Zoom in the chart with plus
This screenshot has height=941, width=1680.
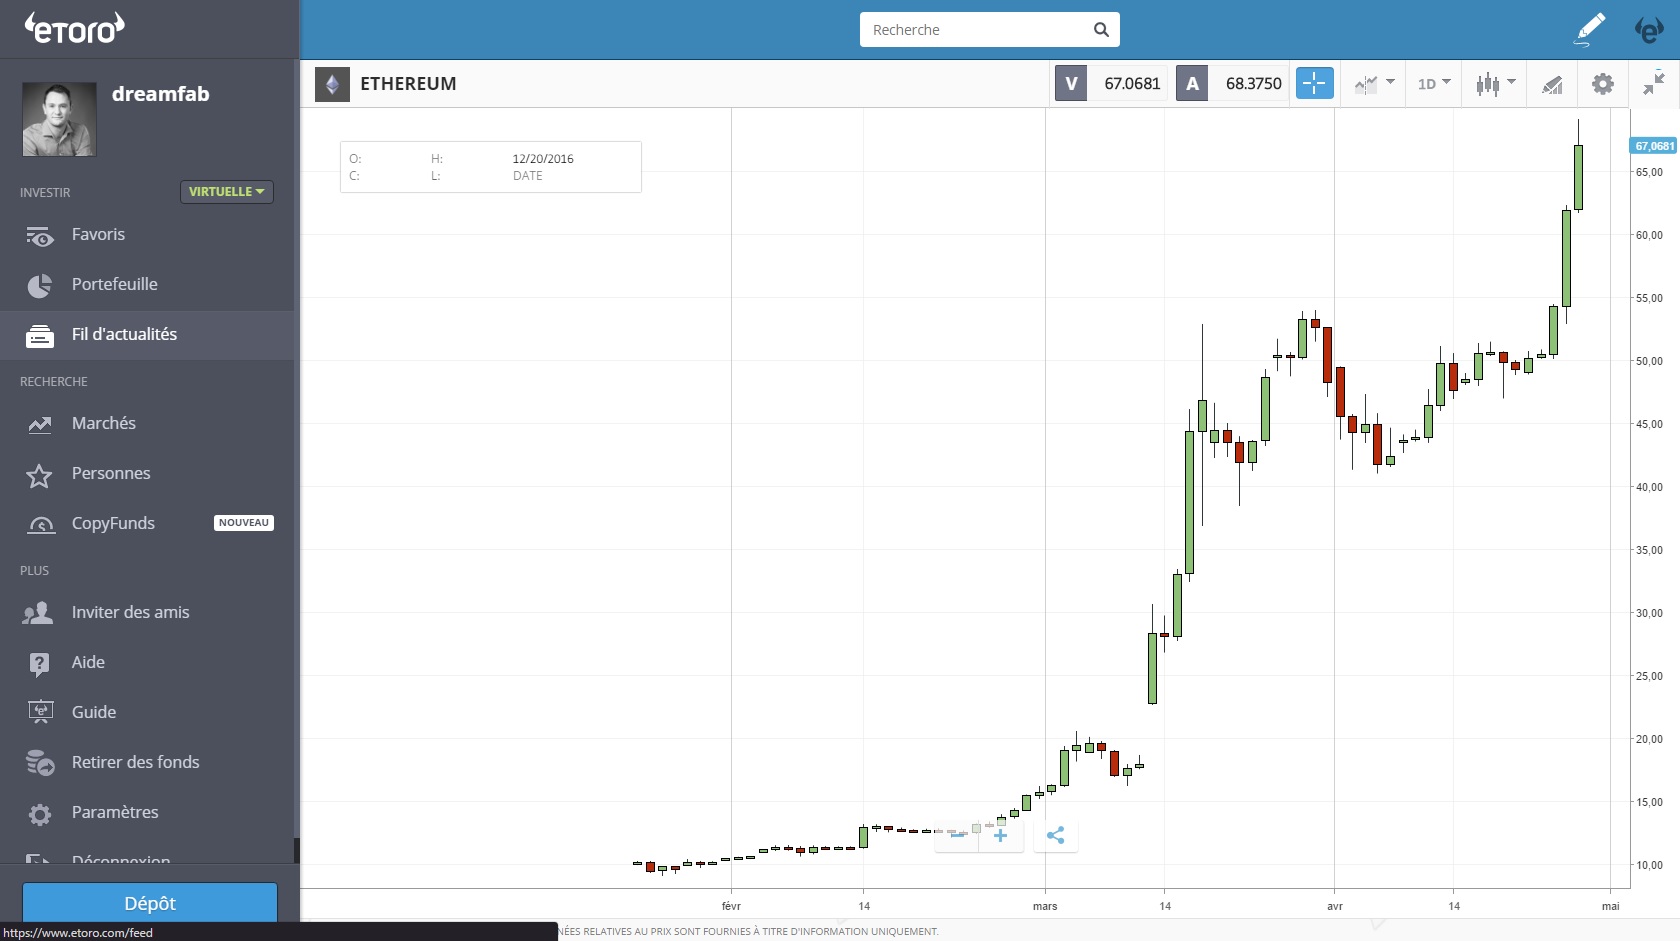click(1000, 835)
